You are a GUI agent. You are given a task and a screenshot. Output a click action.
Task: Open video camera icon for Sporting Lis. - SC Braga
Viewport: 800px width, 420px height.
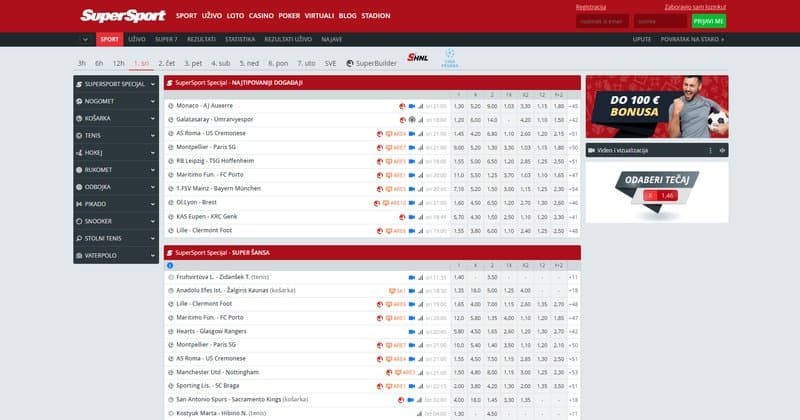pyautogui.click(x=412, y=386)
